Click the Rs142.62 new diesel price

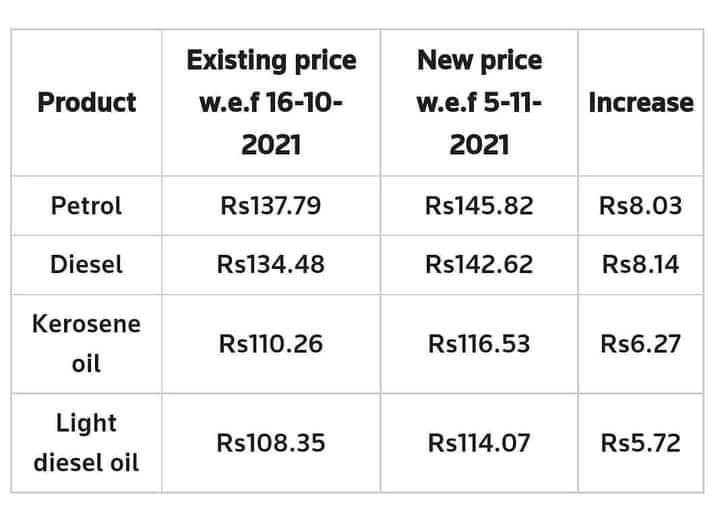[479, 265]
